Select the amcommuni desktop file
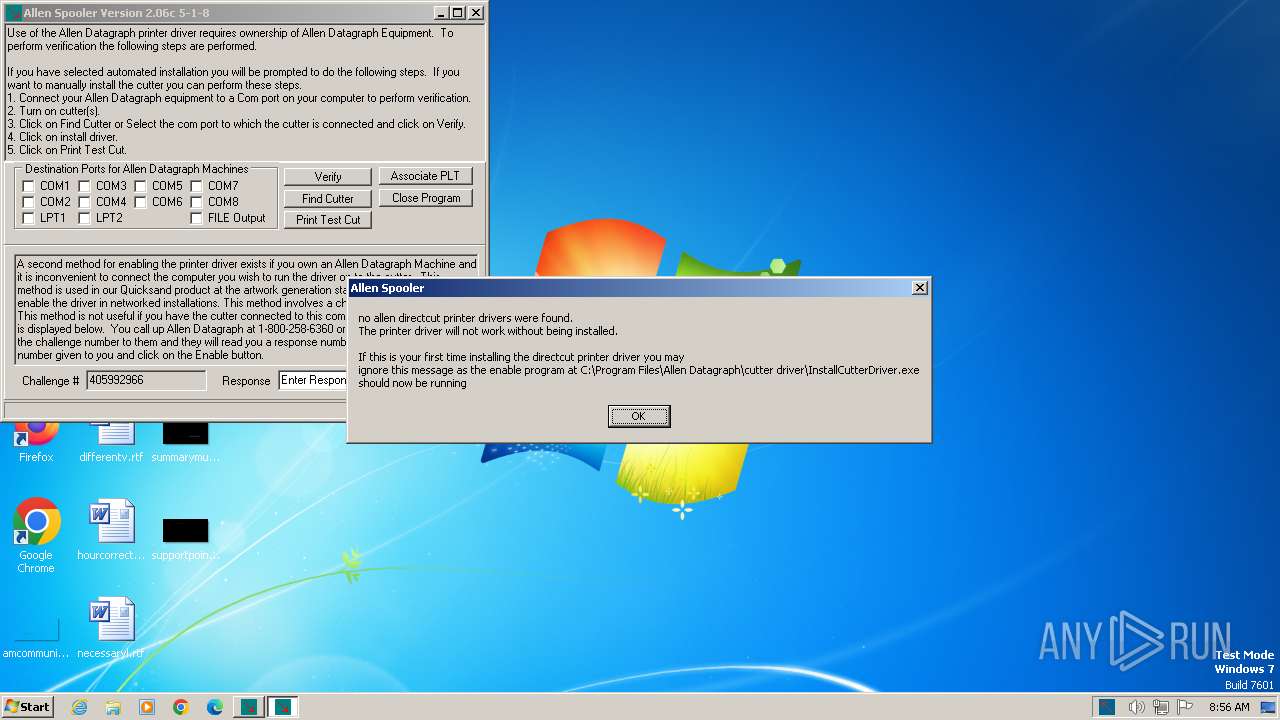The width and height of the screenshot is (1280, 720). [36, 638]
